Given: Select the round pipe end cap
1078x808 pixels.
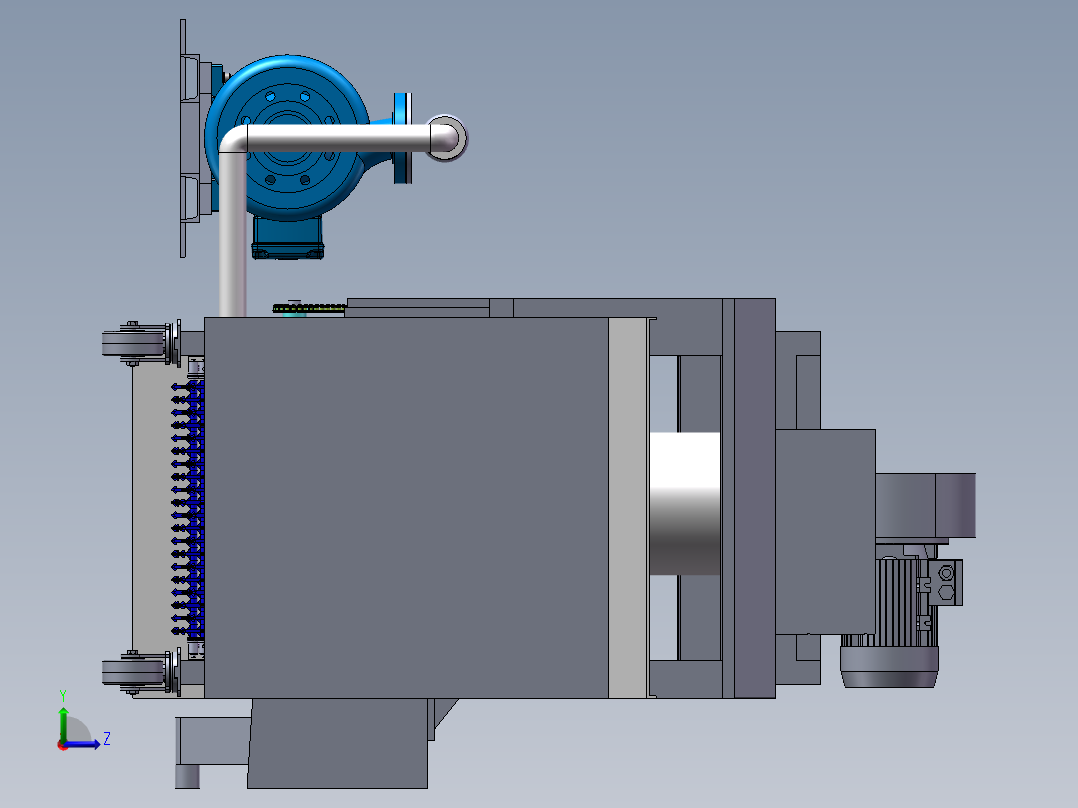Looking at the screenshot, I should coord(446,138).
